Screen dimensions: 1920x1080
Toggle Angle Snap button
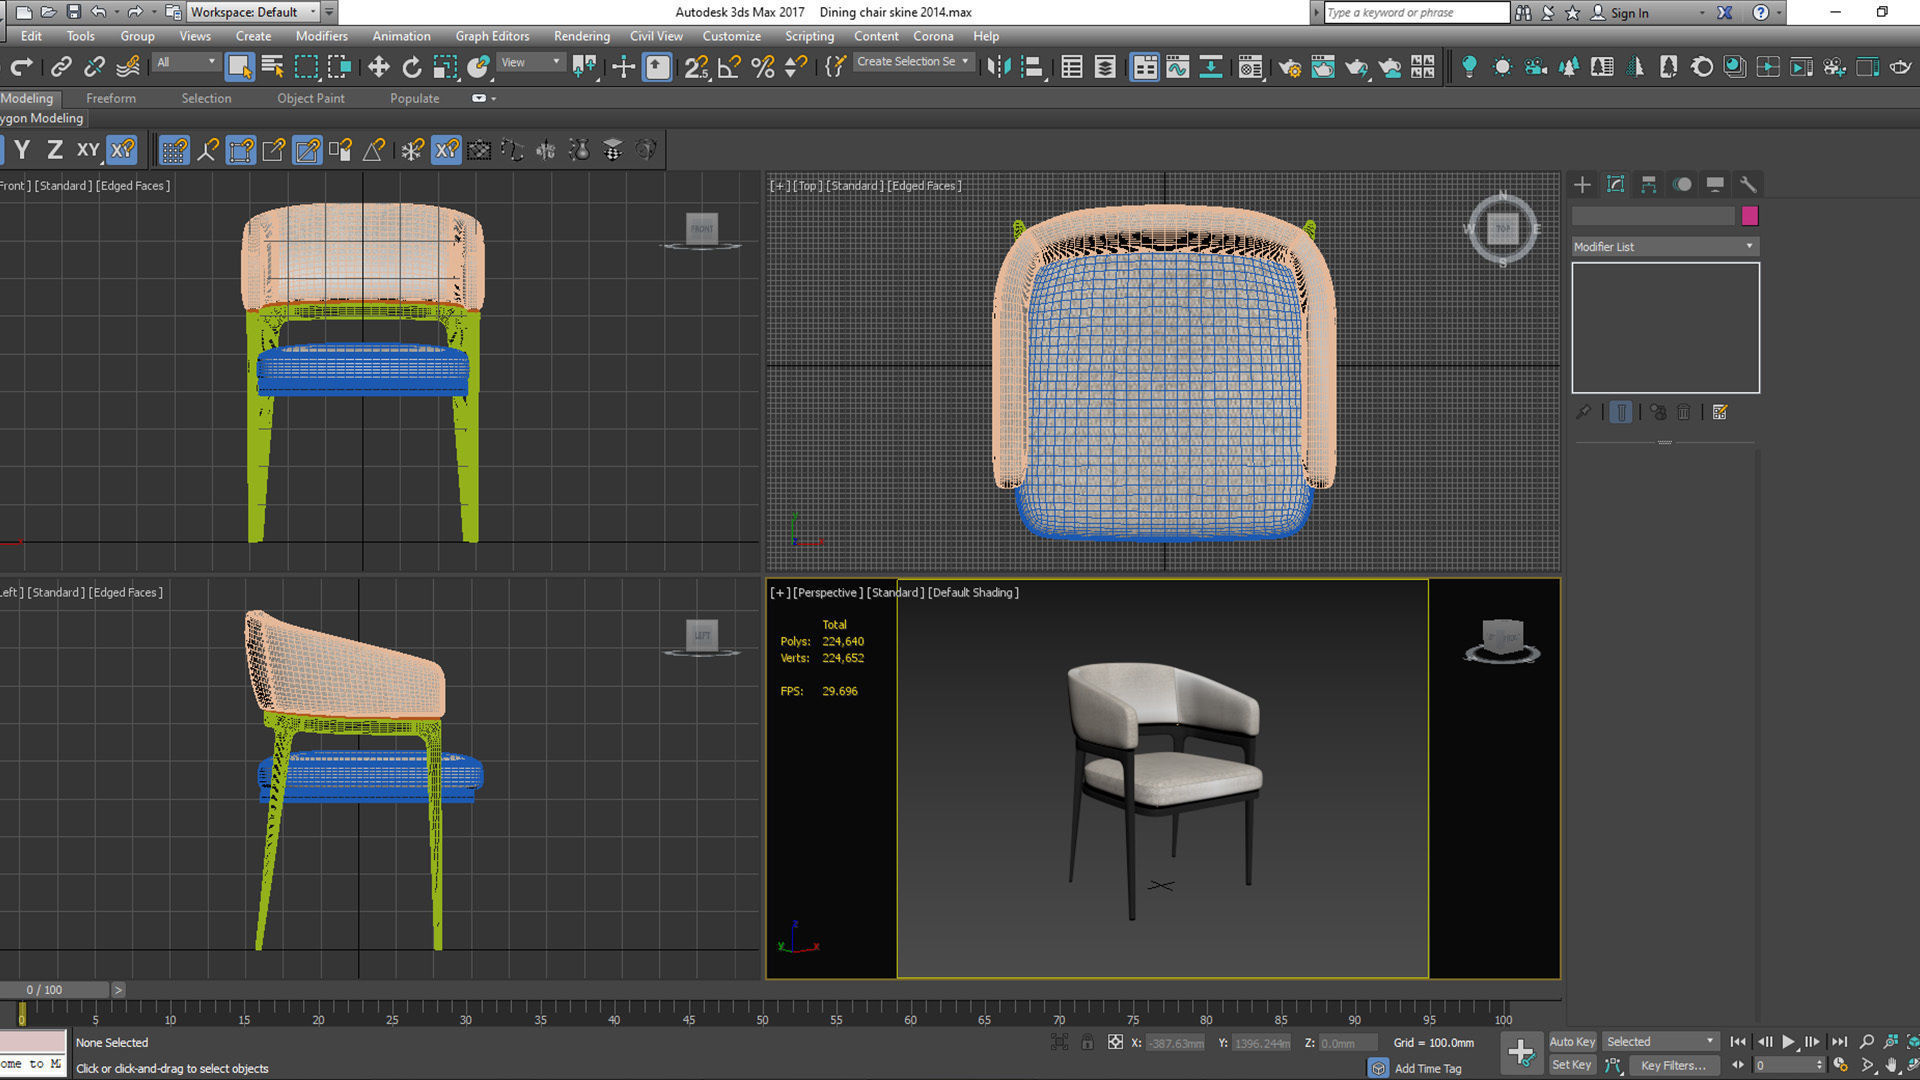(730, 67)
